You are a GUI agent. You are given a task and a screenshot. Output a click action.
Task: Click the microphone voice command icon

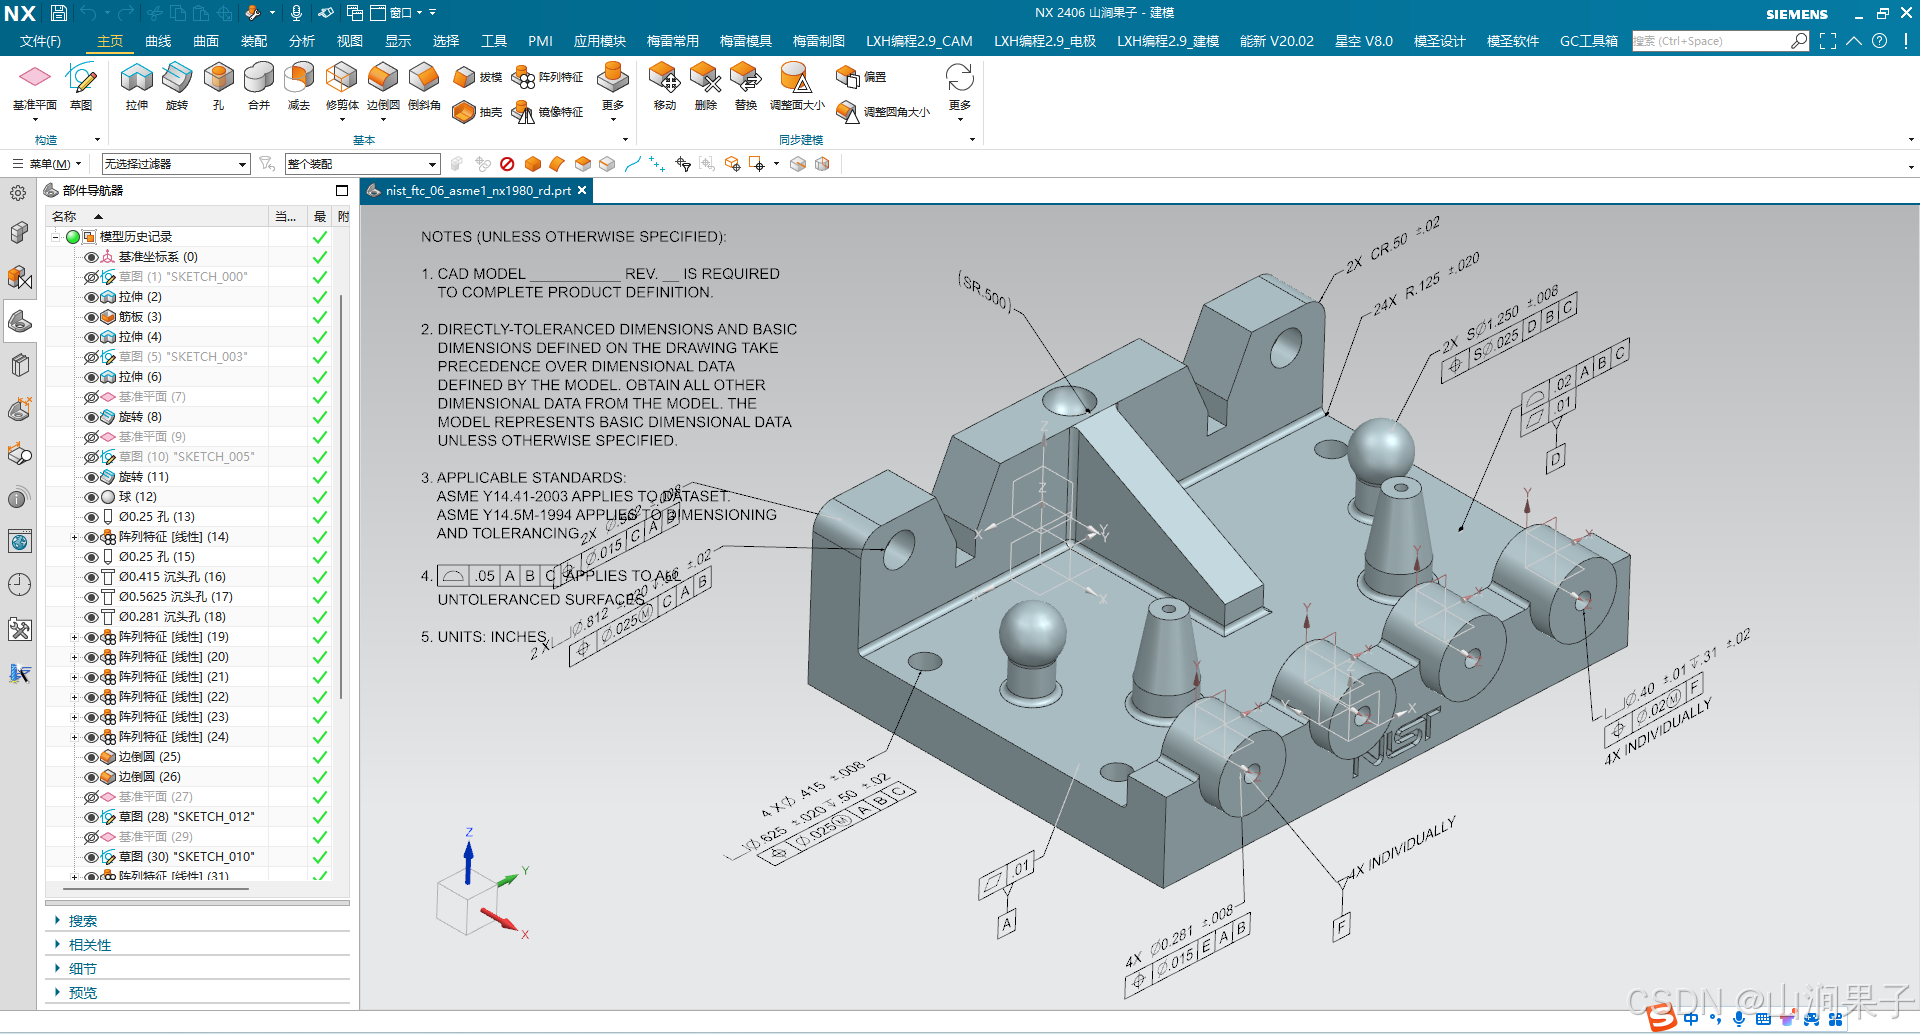click(x=296, y=13)
